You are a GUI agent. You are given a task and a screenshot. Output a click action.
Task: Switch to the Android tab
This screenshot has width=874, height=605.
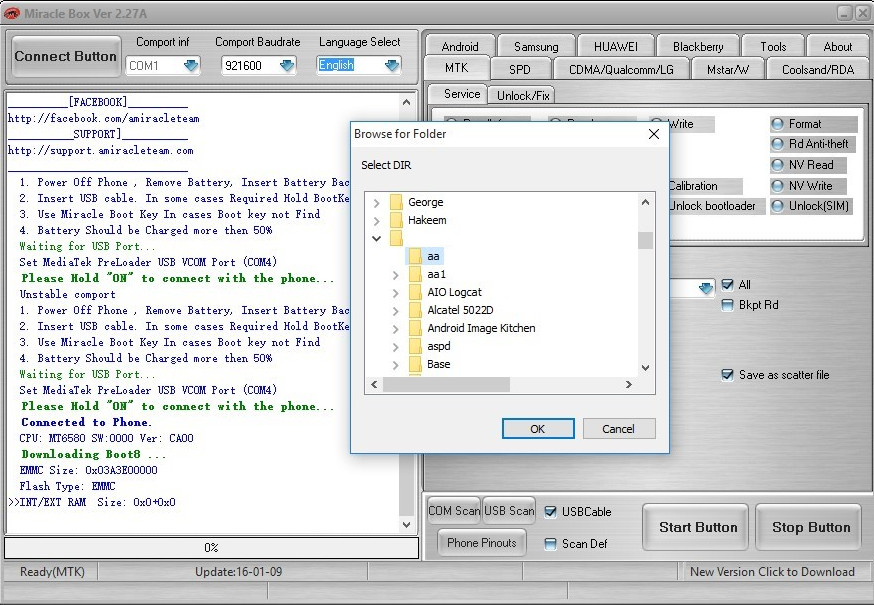pyautogui.click(x=460, y=46)
